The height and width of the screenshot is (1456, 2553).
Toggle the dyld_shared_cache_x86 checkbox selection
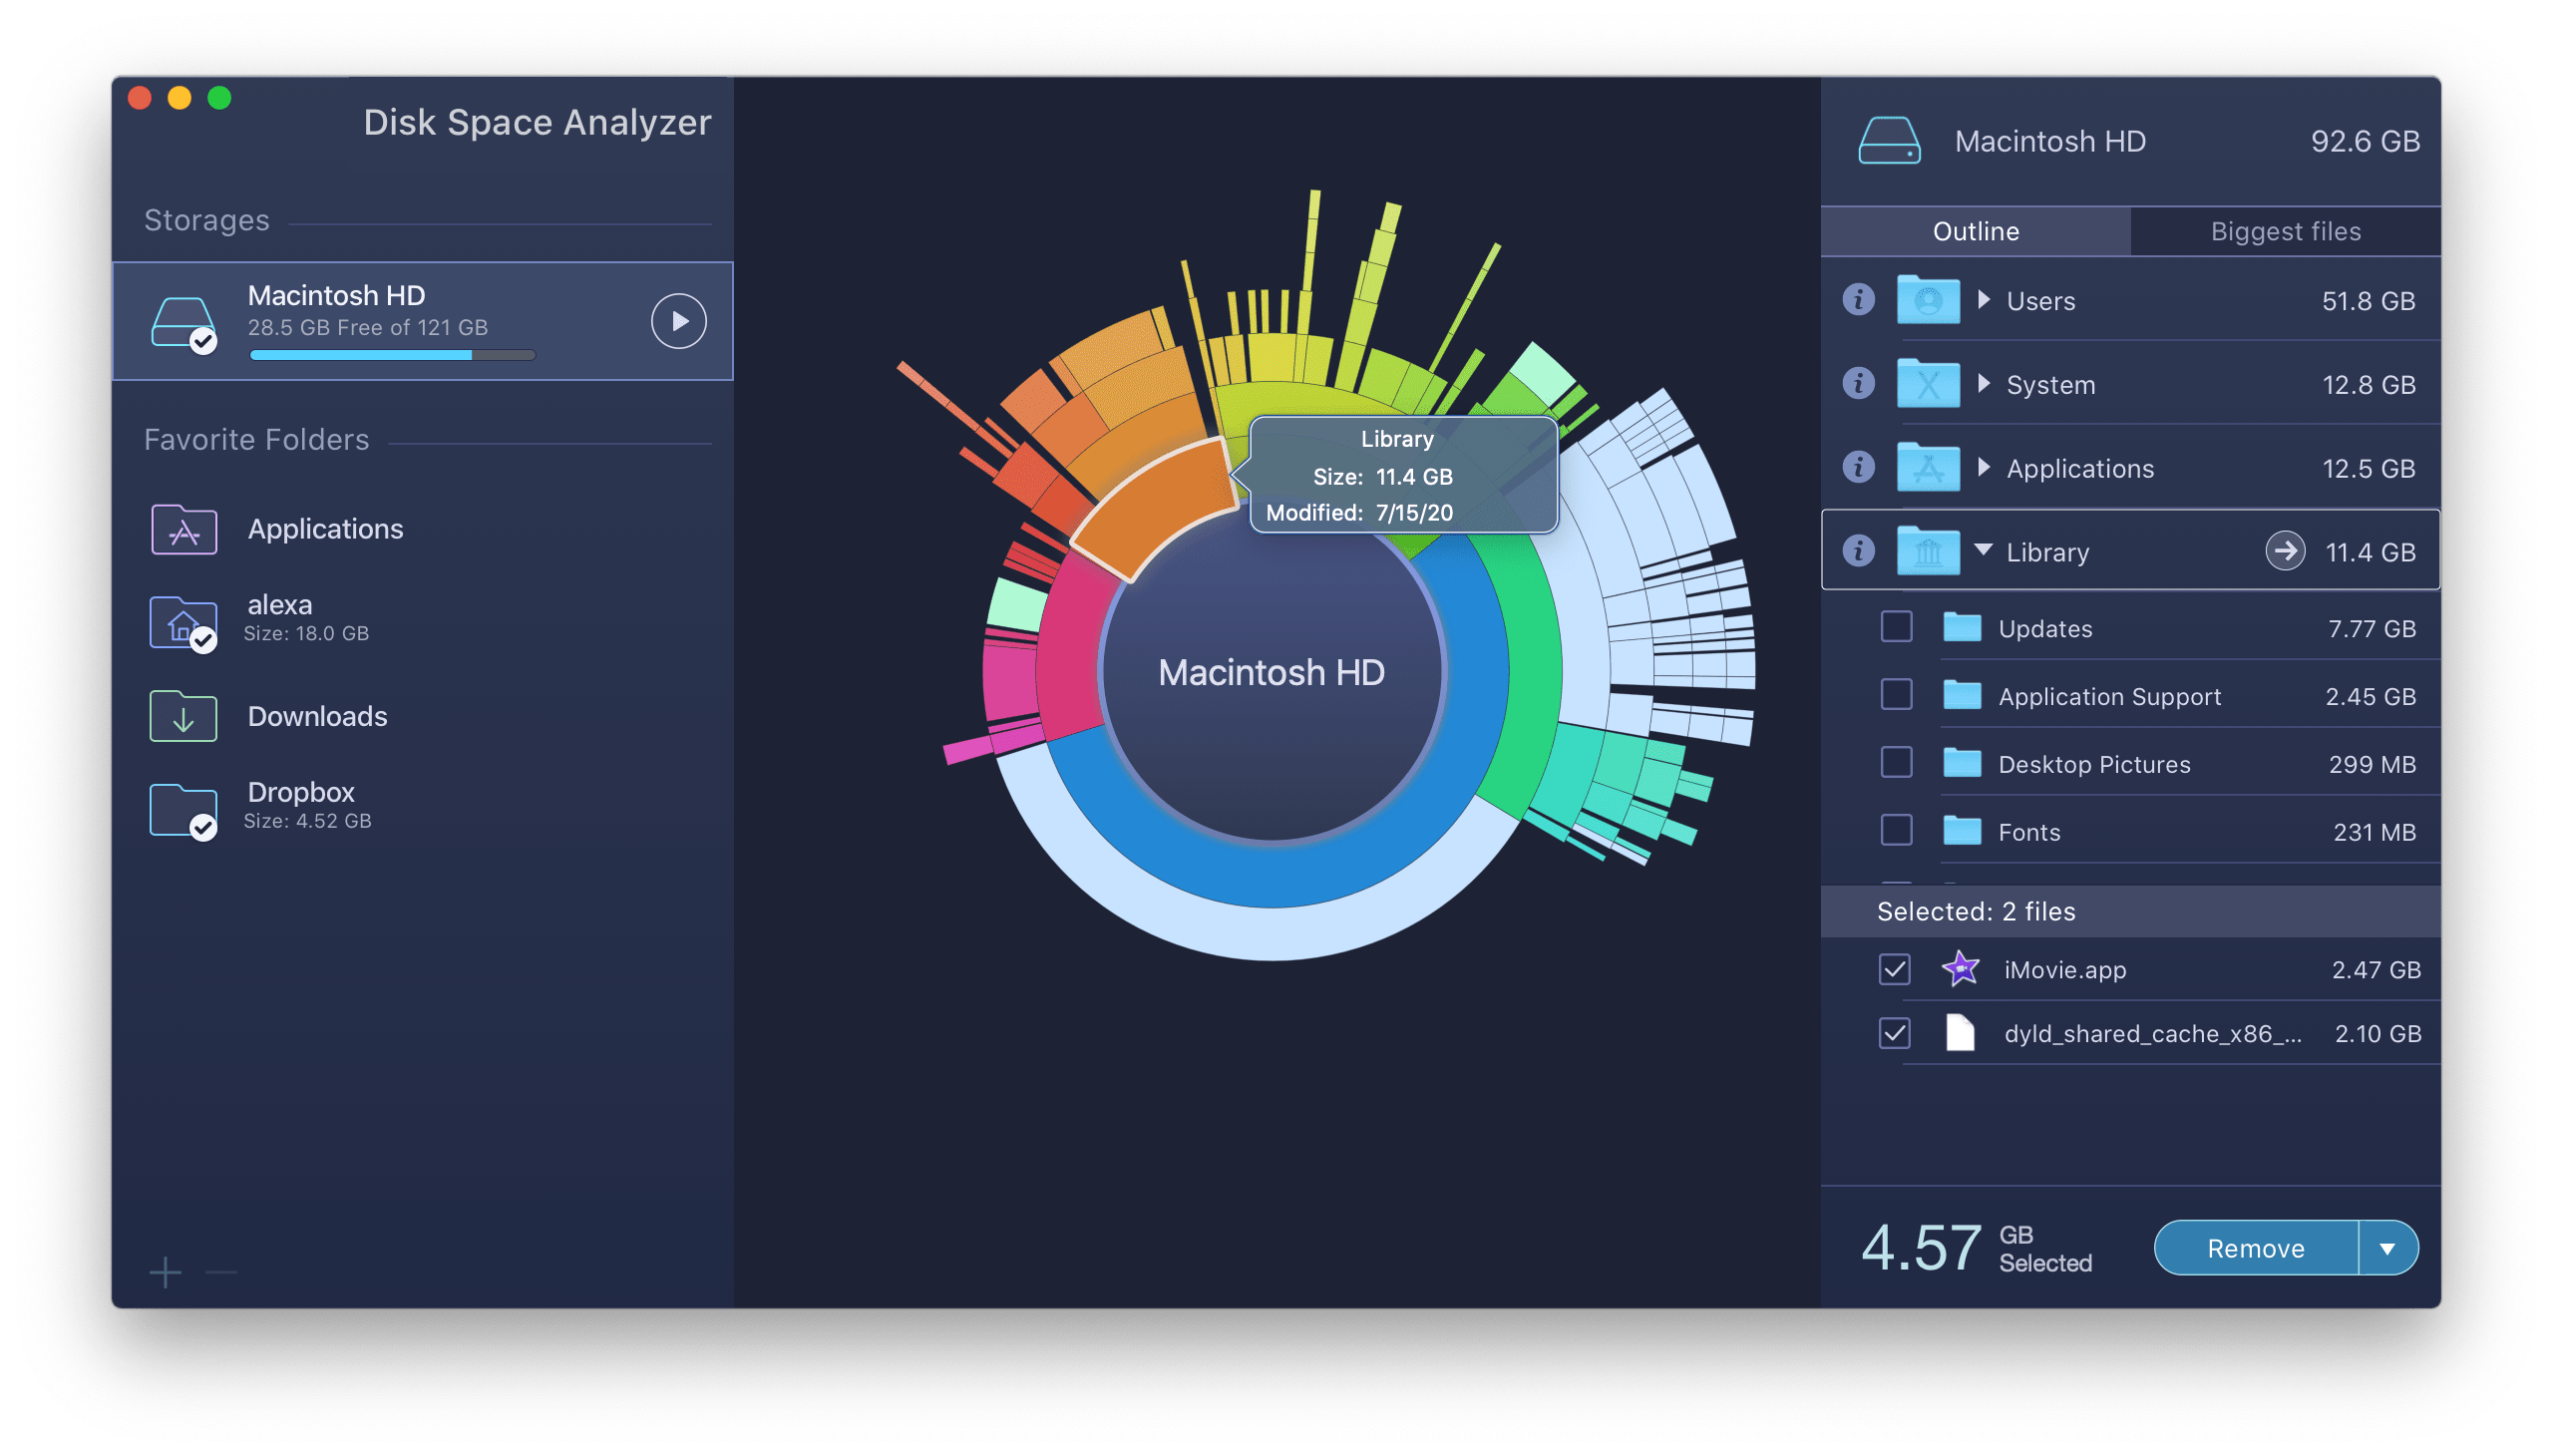coord(1892,1033)
